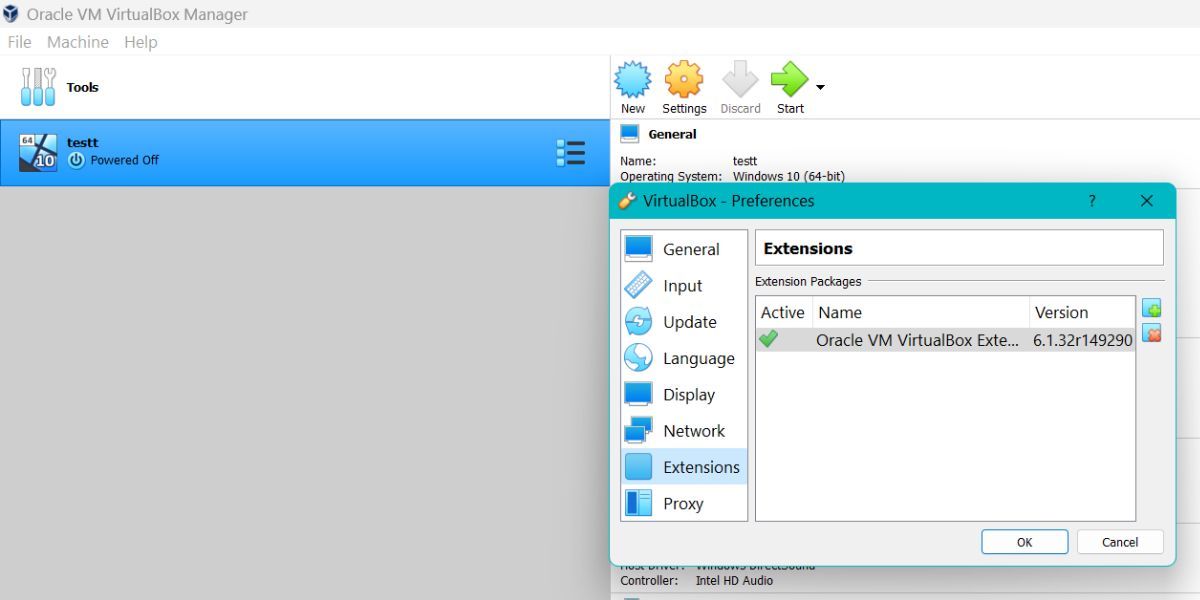Image resolution: width=1200 pixels, height=600 pixels.
Task: Start the testt virtual machine
Action: tap(790, 86)
